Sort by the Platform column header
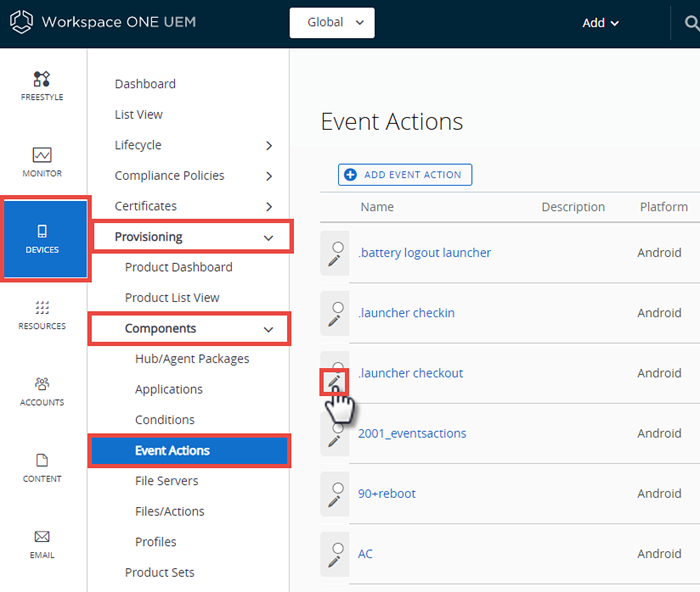 click(x=664, y=207)
